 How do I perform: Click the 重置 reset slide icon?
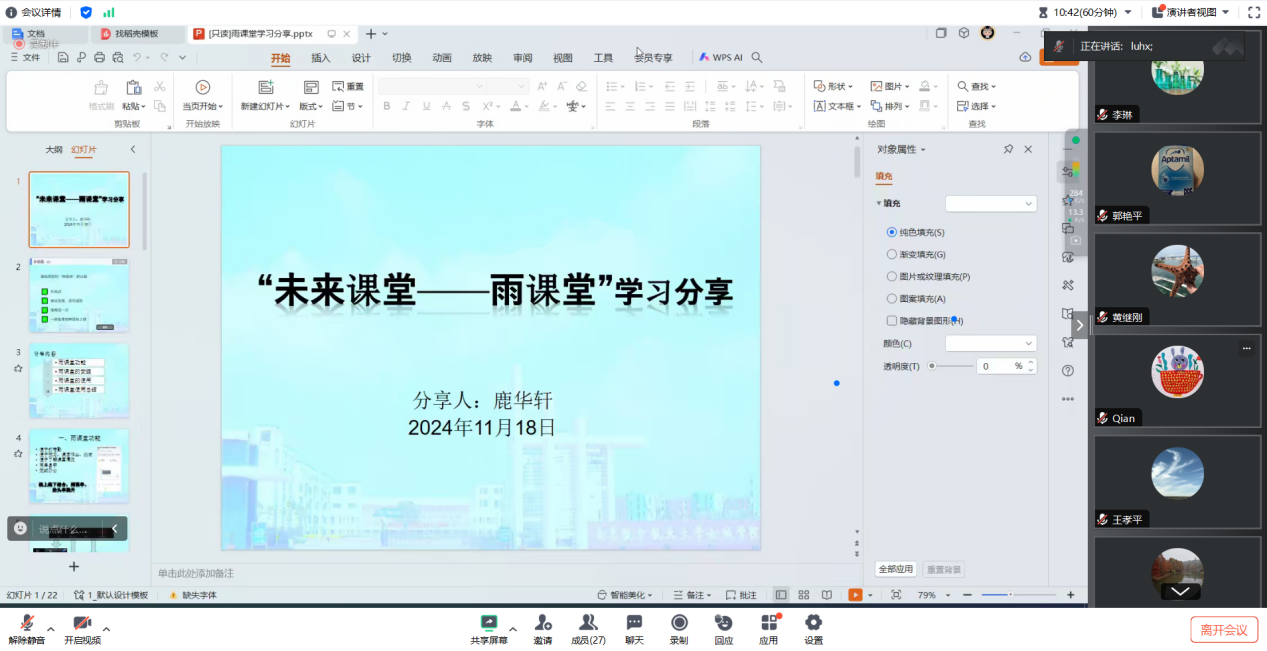(348, 87)
